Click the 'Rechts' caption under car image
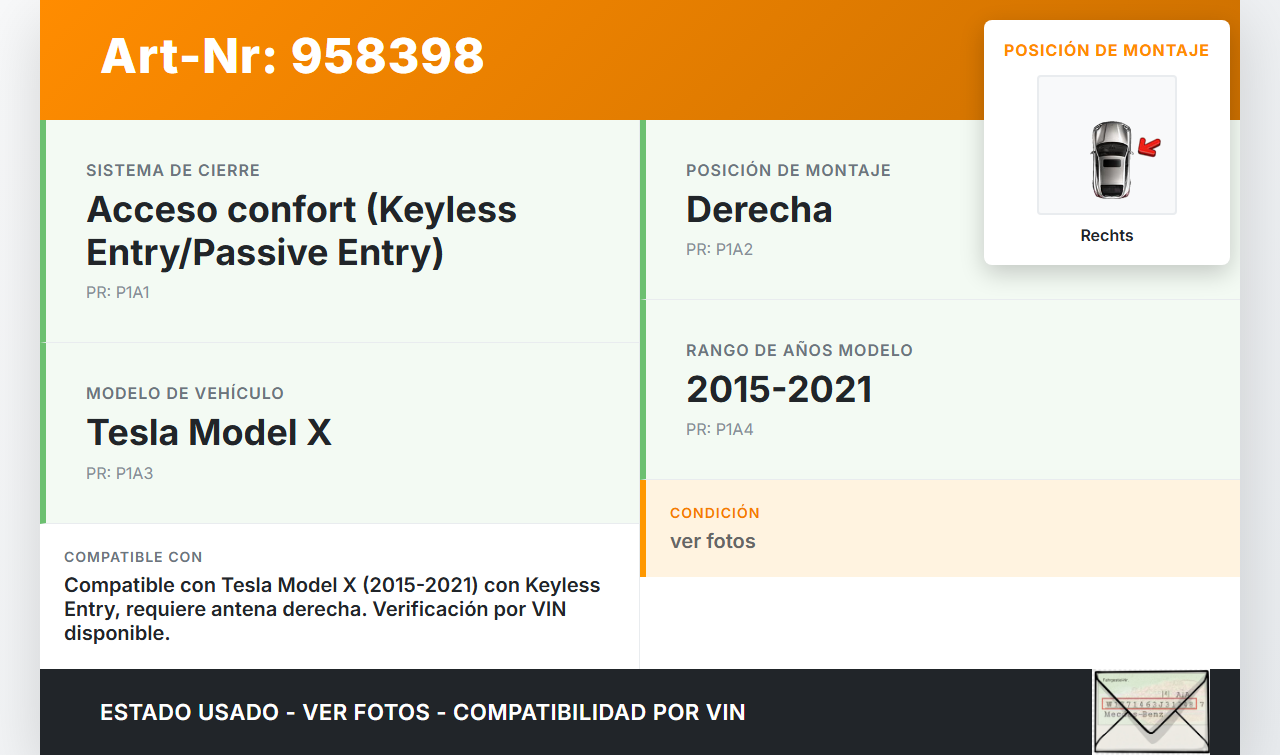1280x755 pixels. click(1107, 236)
